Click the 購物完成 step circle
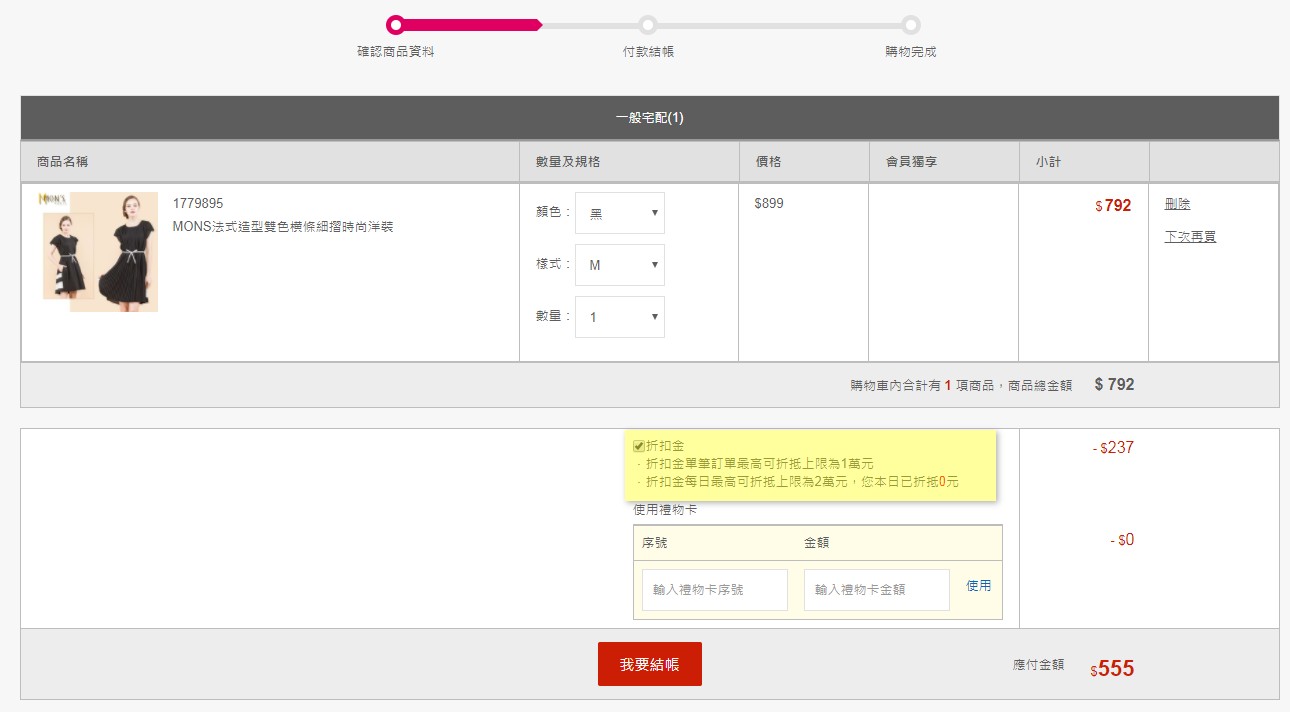 [x=911, y=25]
